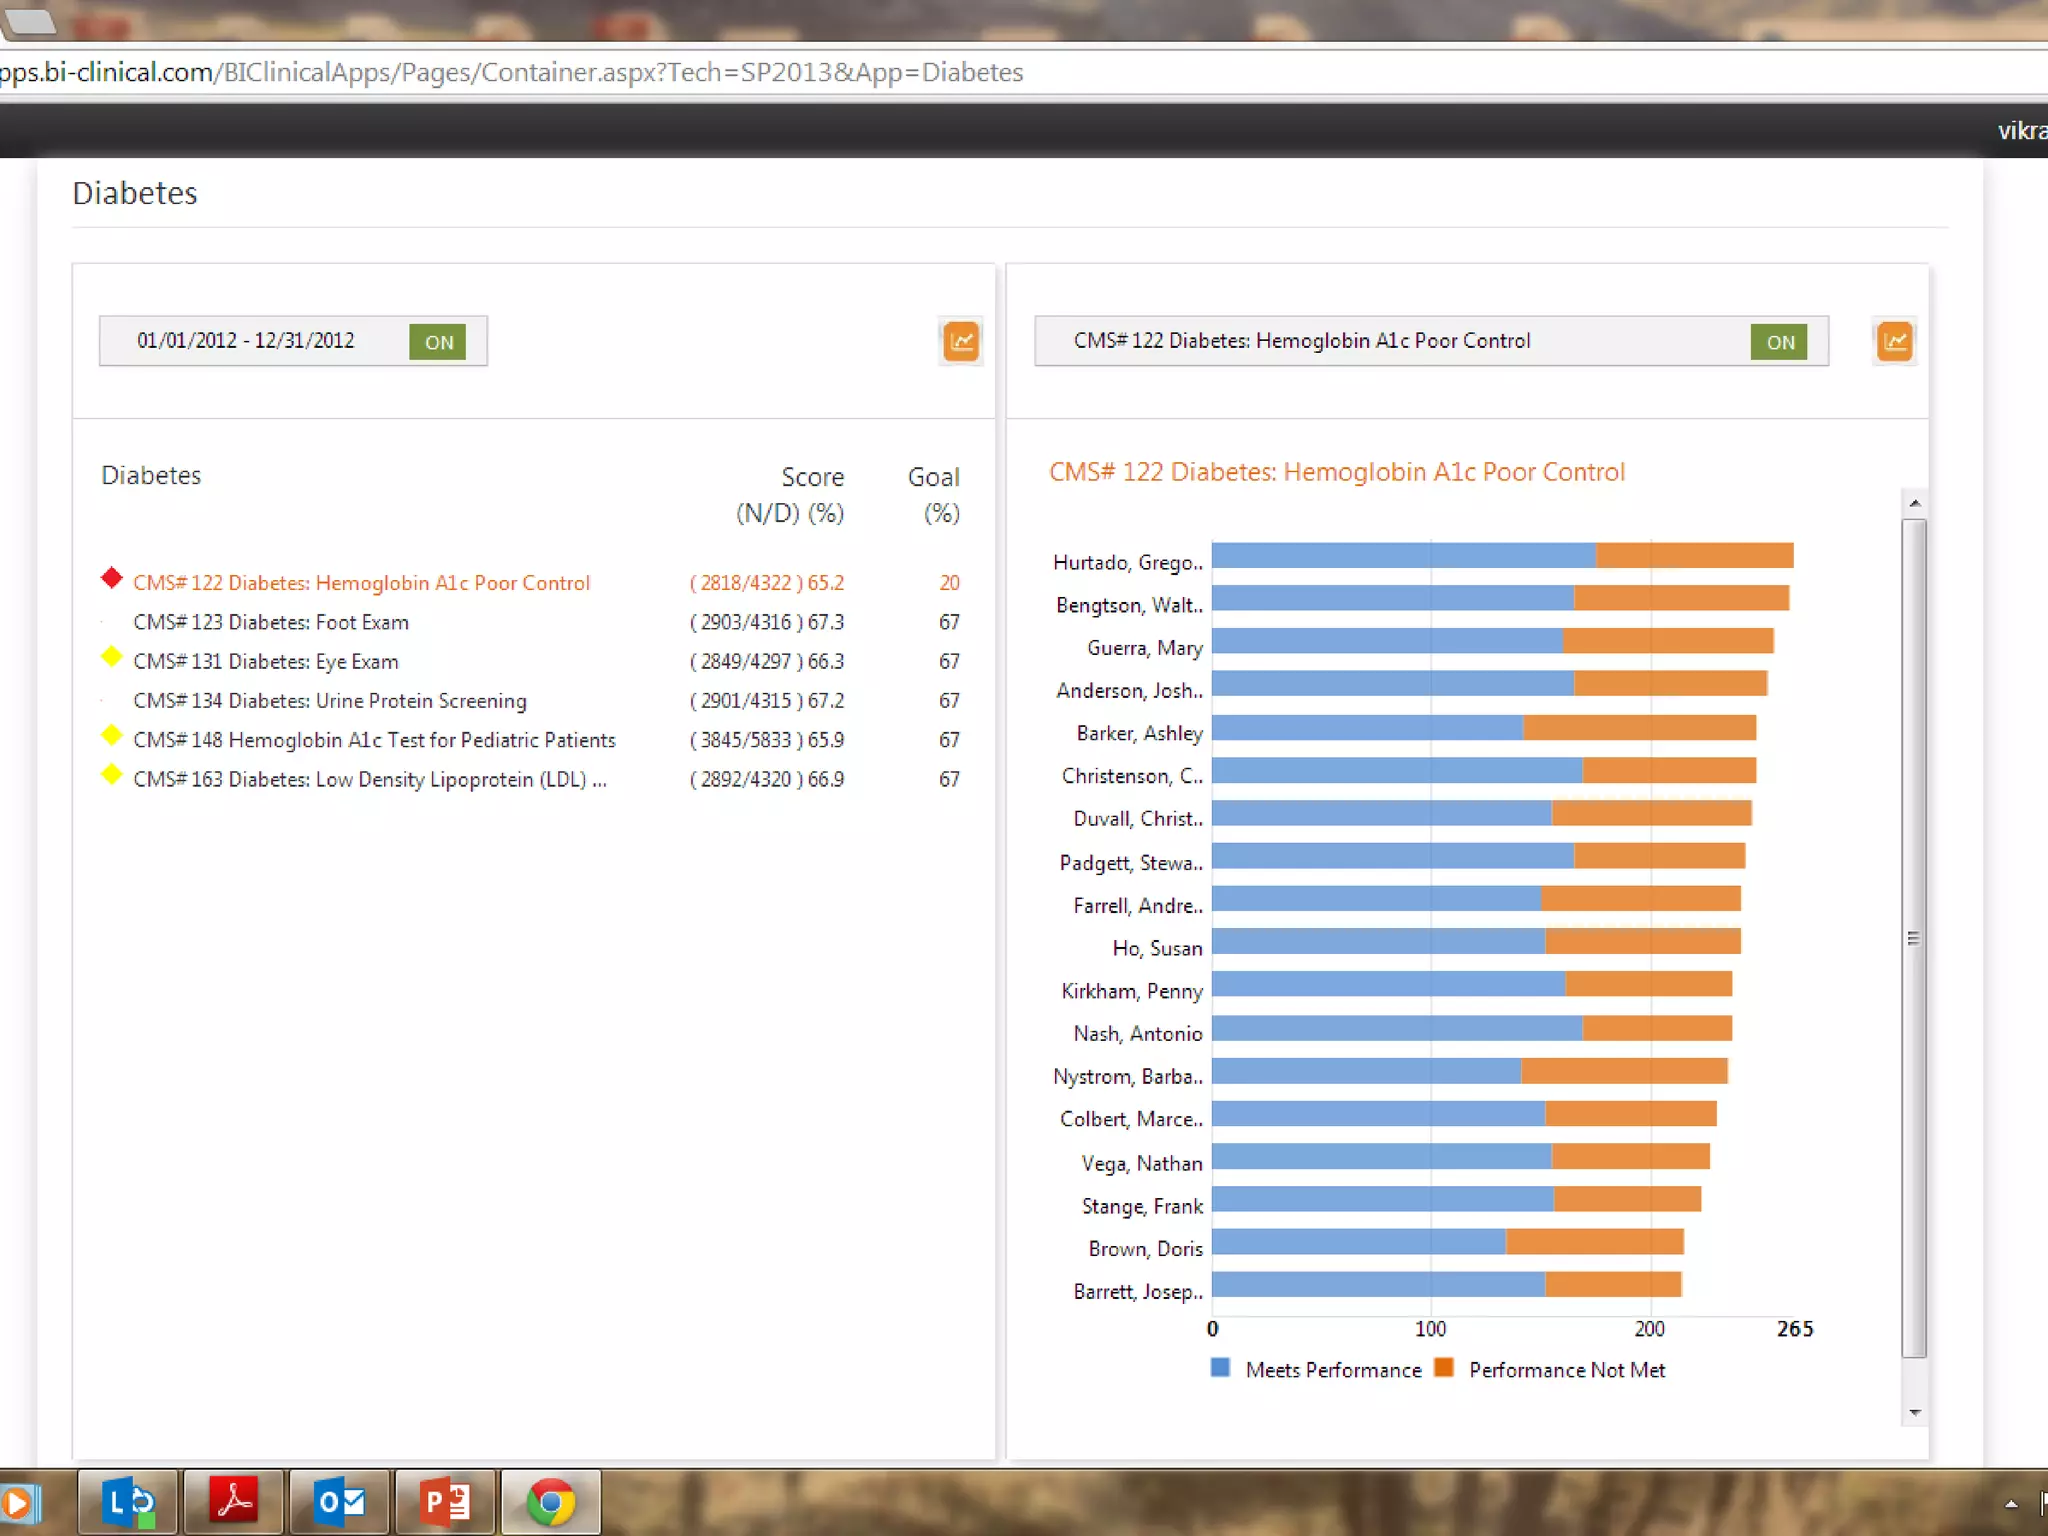Viewport: 2048px width, 1536px height.
Task: Select CMS# 148 Hemoglobin A1c Pediatric measure
Action: tap(374, 740)
